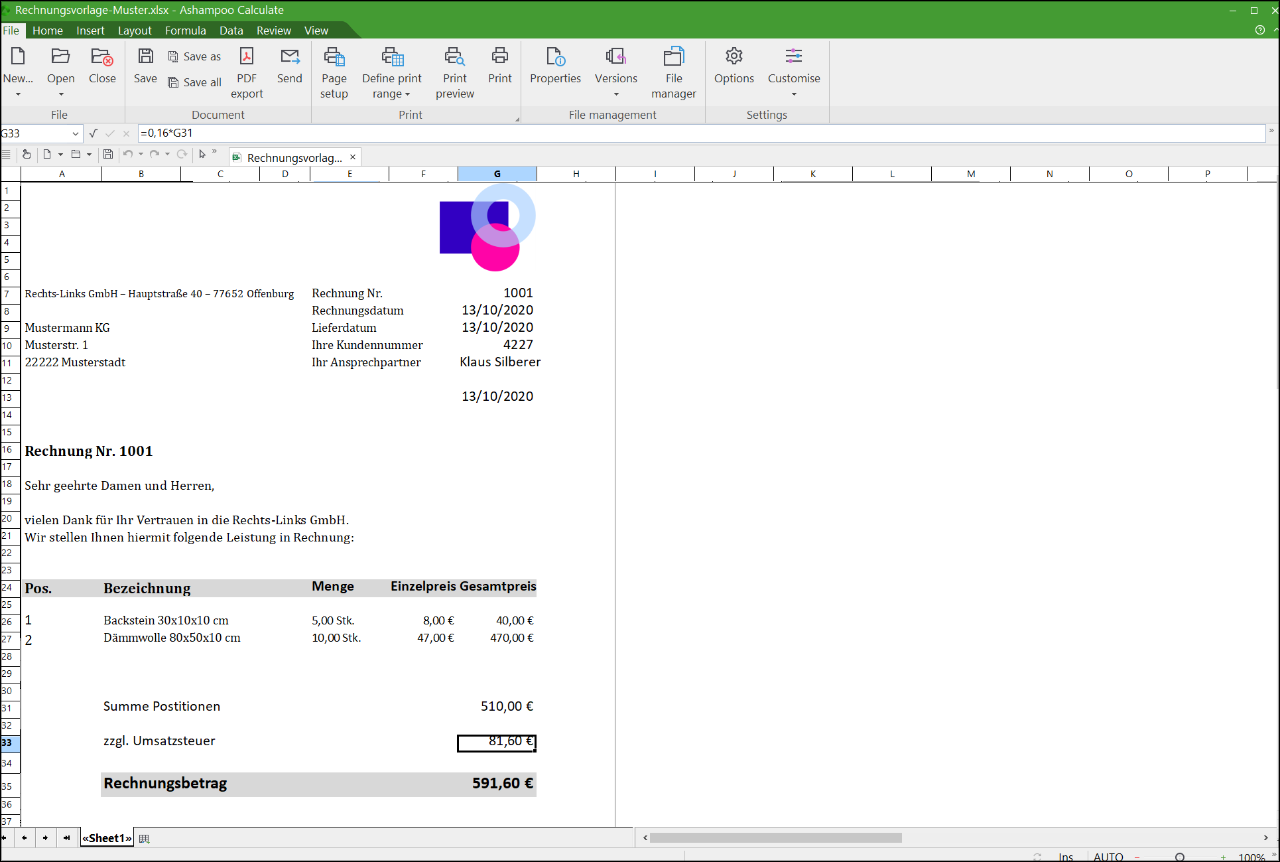Expand the Versions dropdown arrow

point(616,94)
